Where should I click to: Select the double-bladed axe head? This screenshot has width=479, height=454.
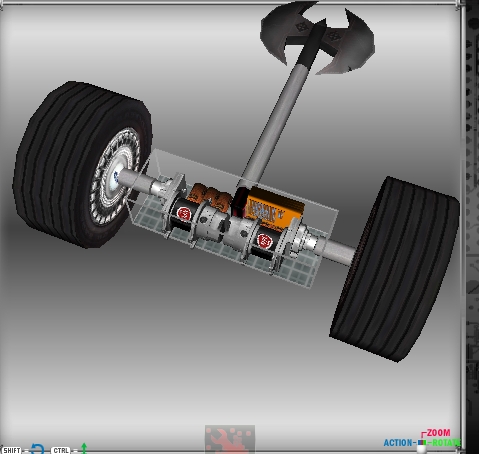[317, 38]
